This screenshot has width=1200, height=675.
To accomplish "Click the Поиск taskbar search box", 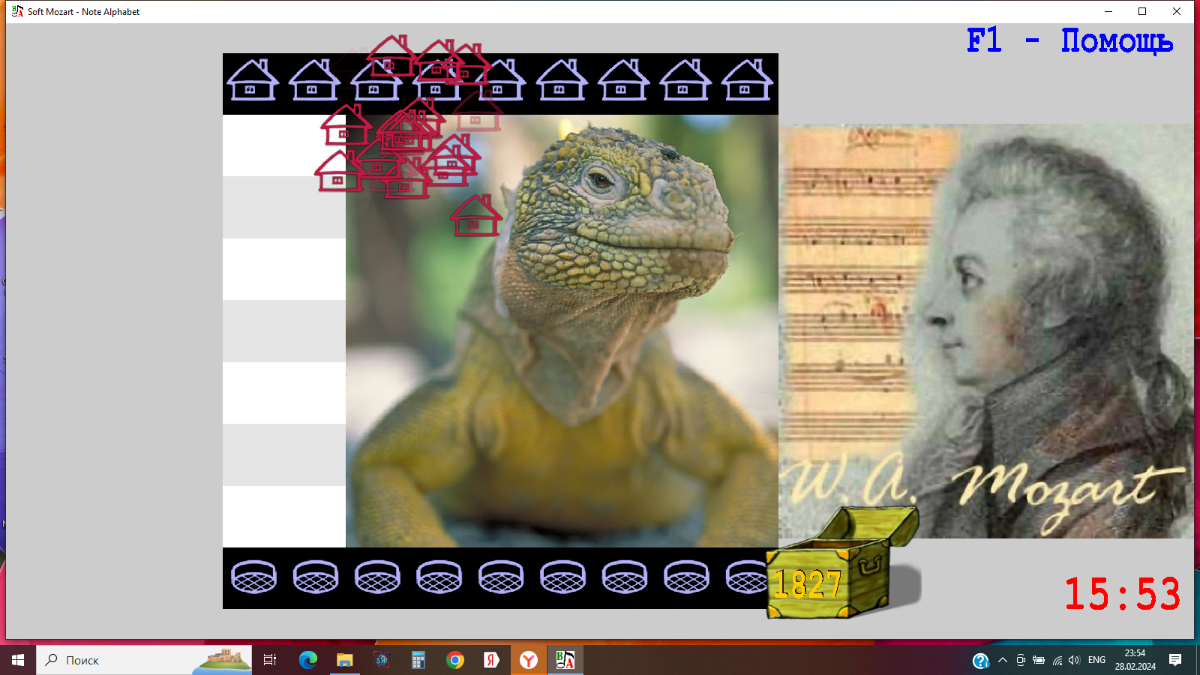I will 145,660.
